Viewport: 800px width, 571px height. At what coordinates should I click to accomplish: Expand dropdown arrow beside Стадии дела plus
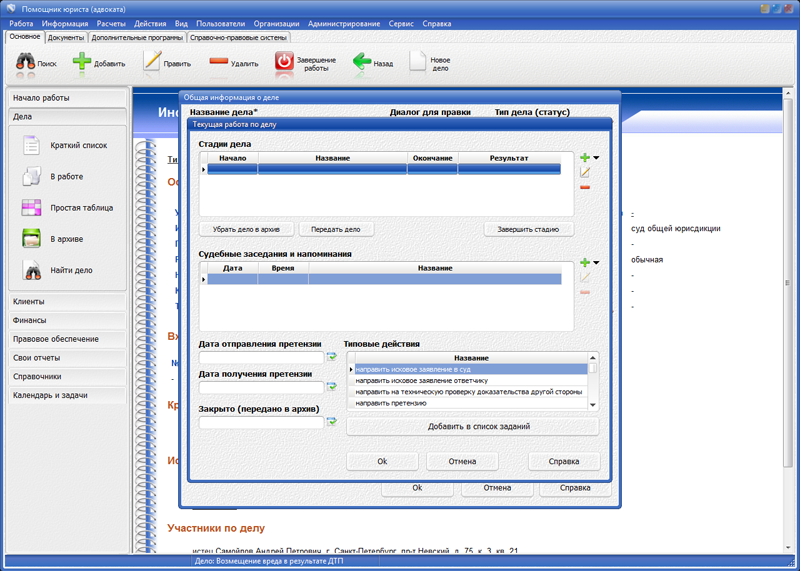click(x=597, y=158)
